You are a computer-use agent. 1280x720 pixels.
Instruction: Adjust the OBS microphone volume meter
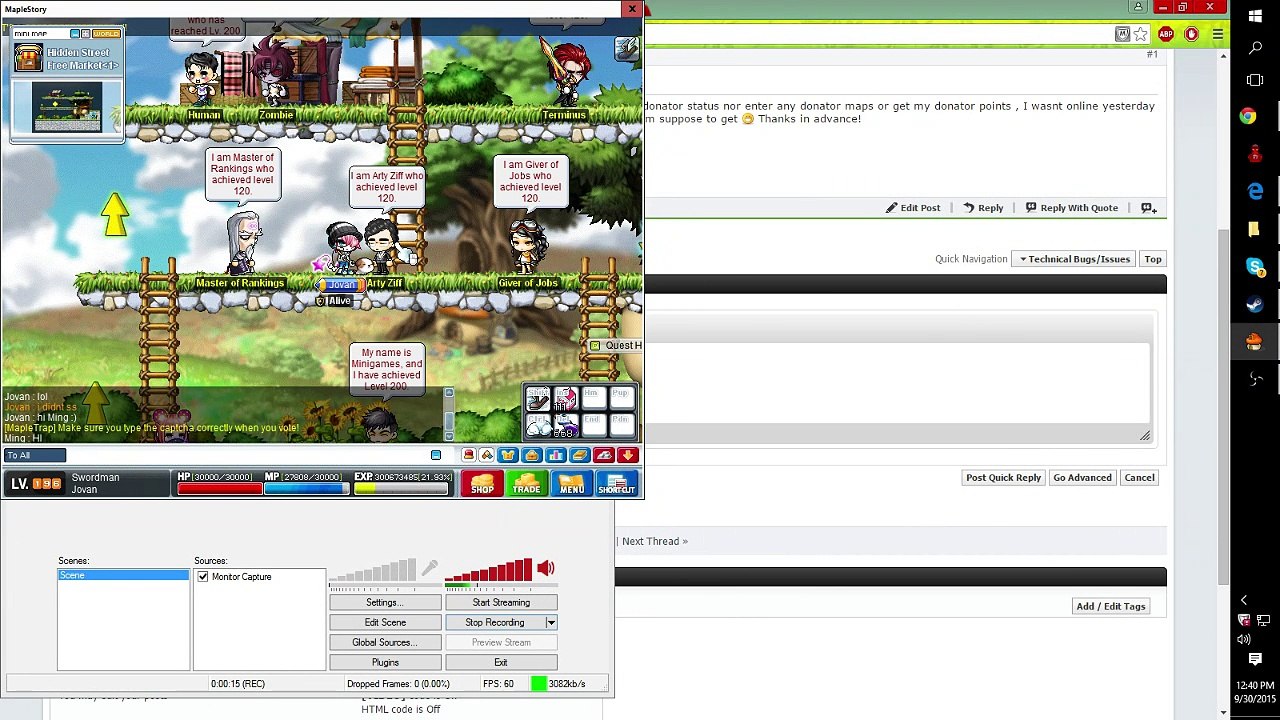coord(372,570)
